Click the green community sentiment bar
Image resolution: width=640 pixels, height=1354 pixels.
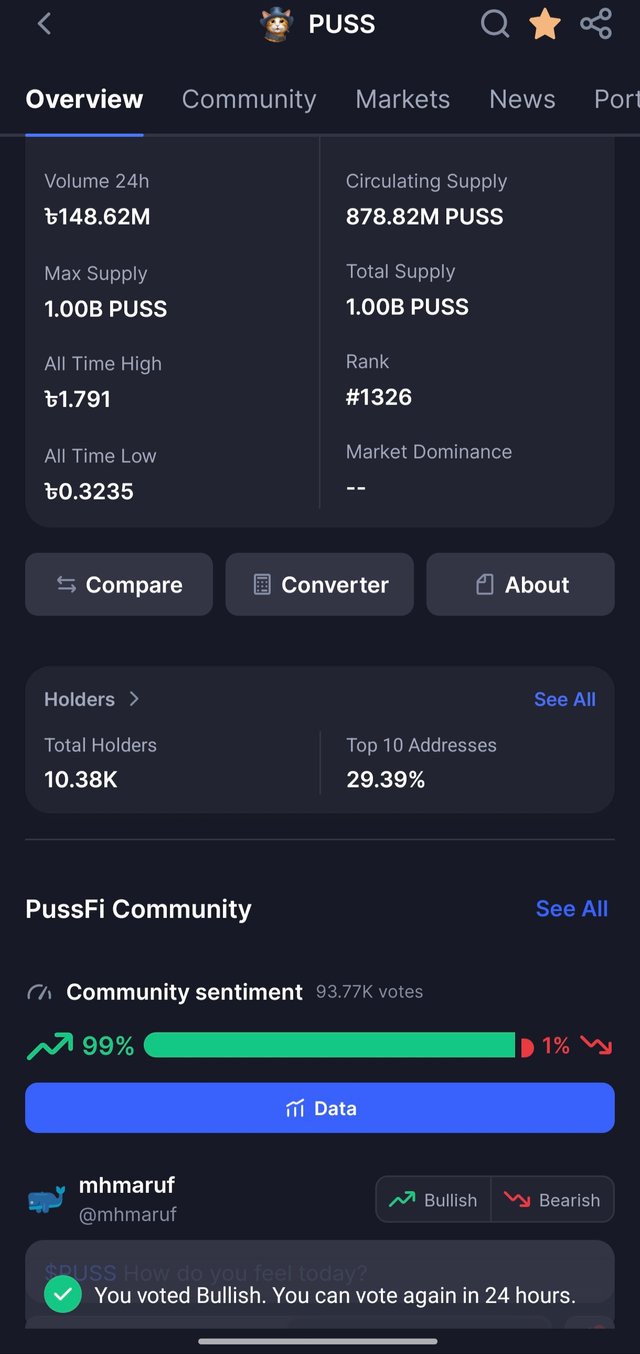[x=329, y=1046]
